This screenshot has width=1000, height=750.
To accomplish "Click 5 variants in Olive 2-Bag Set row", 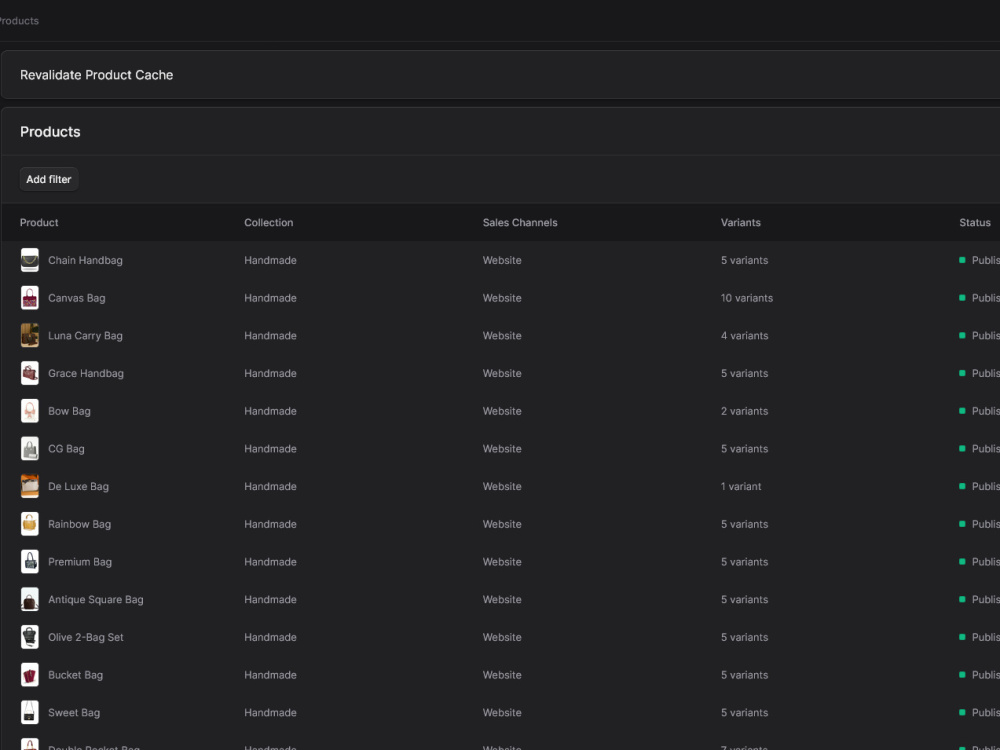I will click(744, 636).
